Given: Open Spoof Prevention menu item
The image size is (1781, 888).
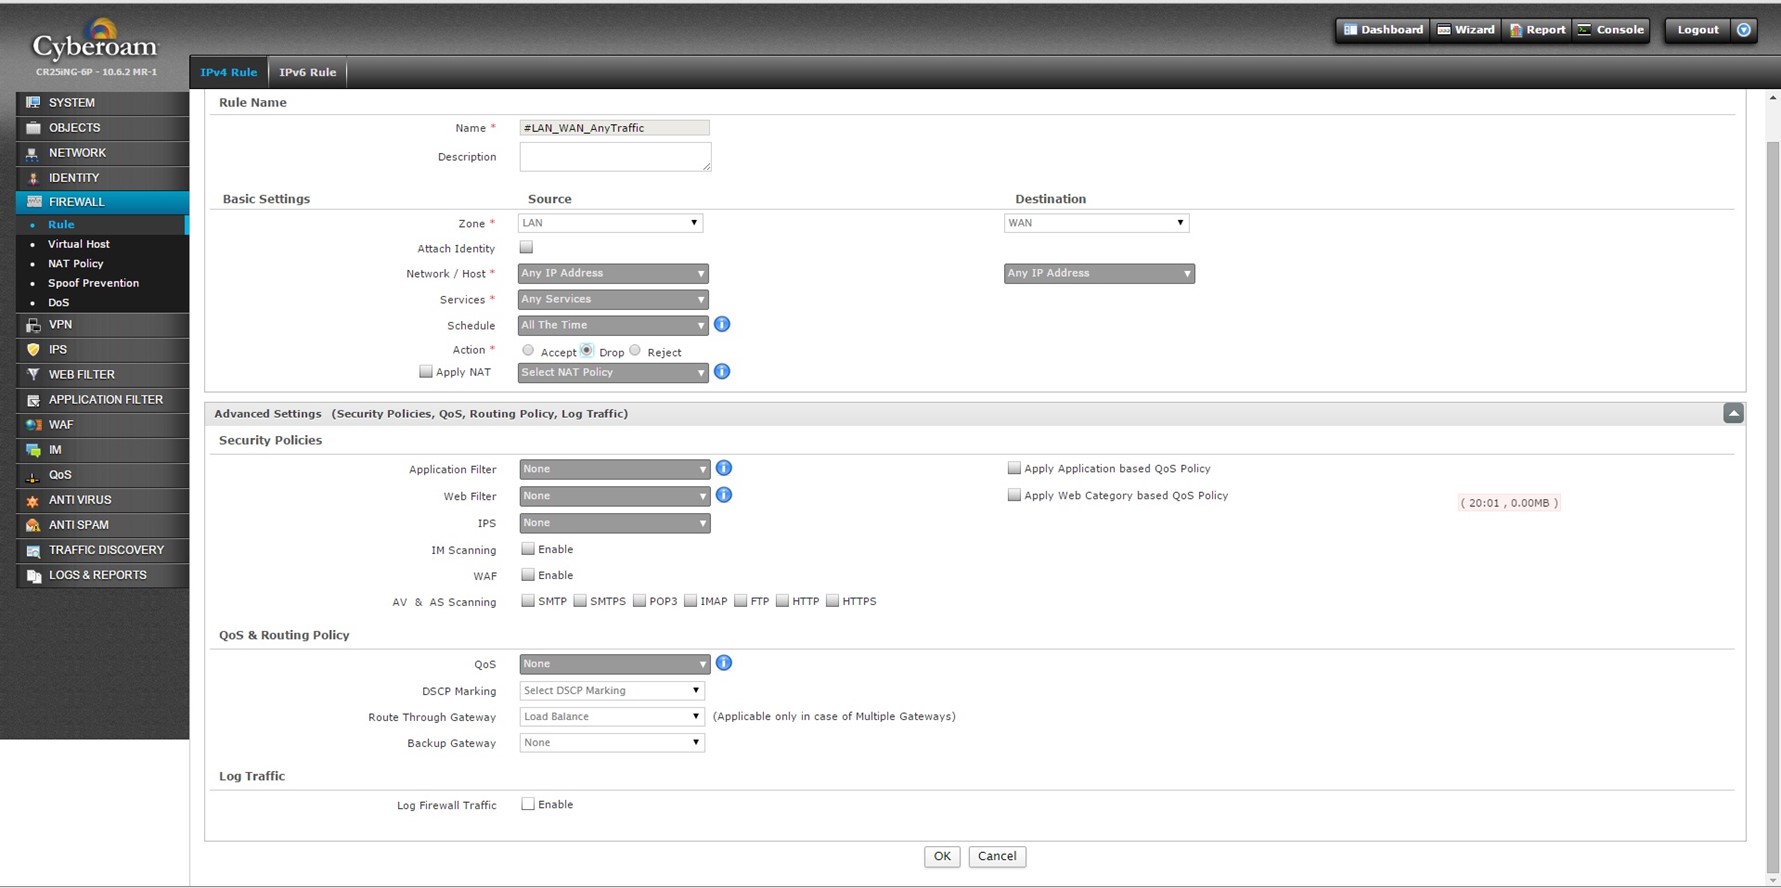Looking at the screenshot, I should [x=93, y=283].
